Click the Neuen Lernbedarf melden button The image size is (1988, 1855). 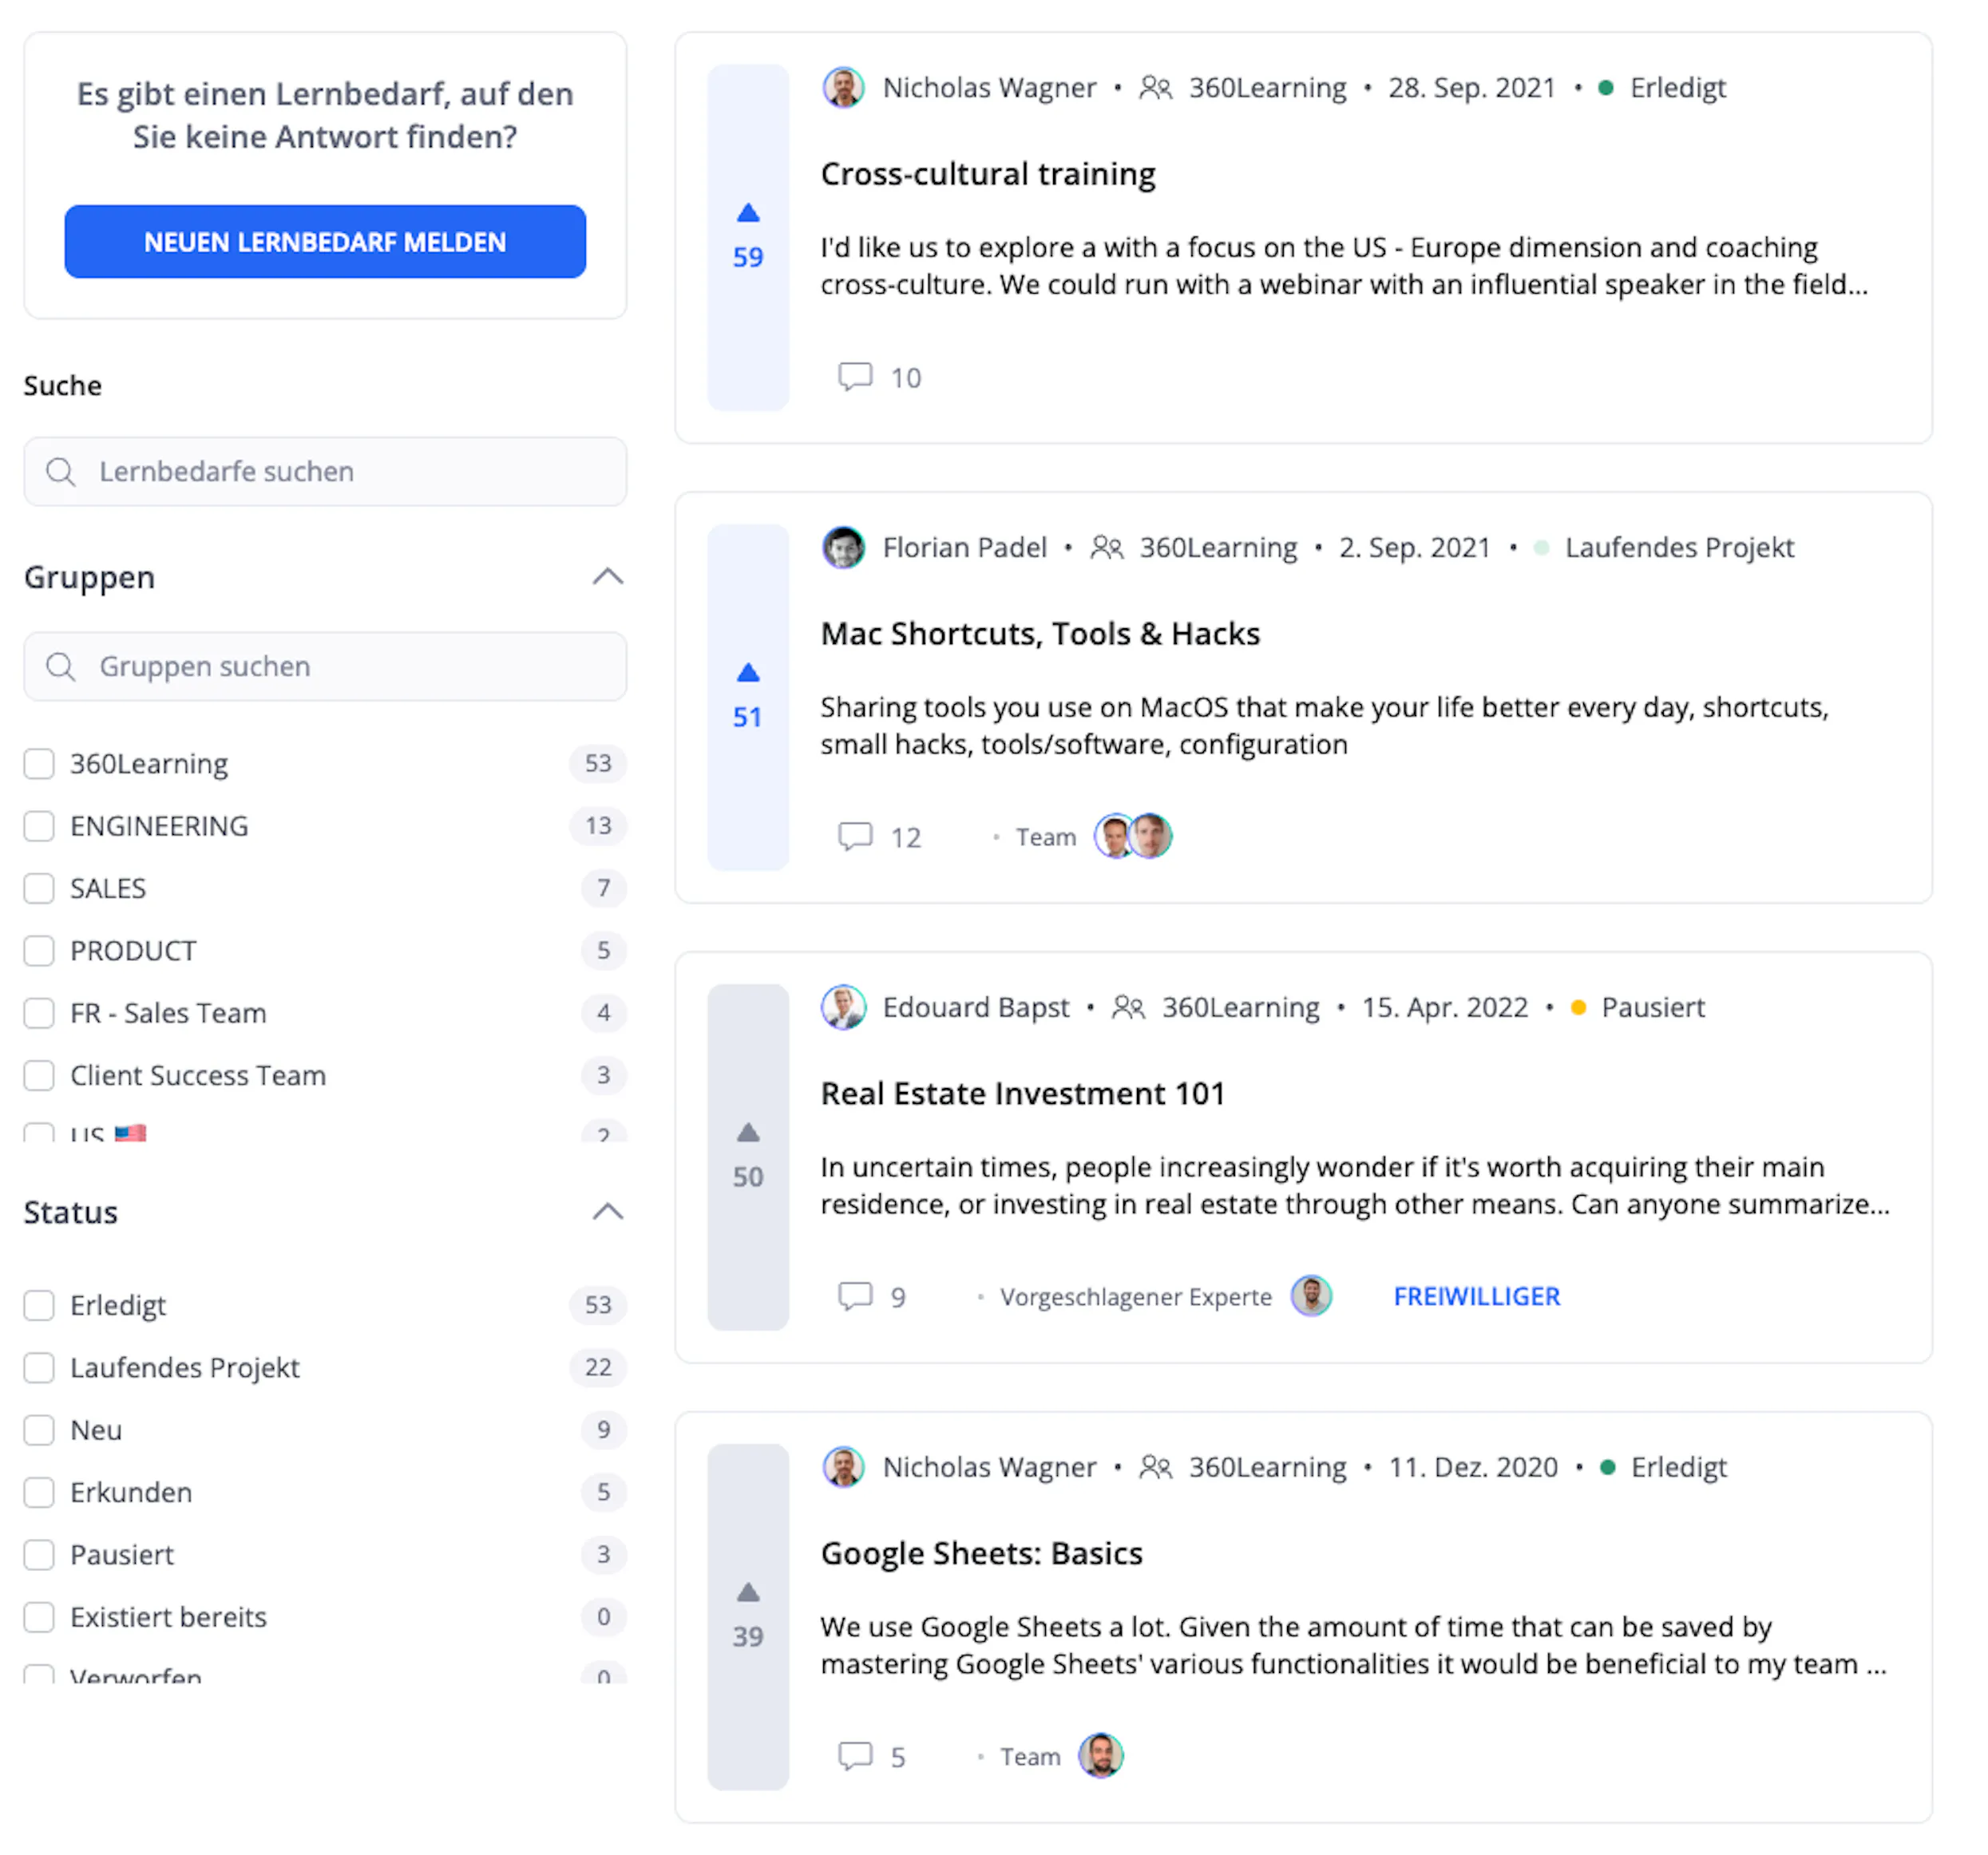[x=325, y=242]
